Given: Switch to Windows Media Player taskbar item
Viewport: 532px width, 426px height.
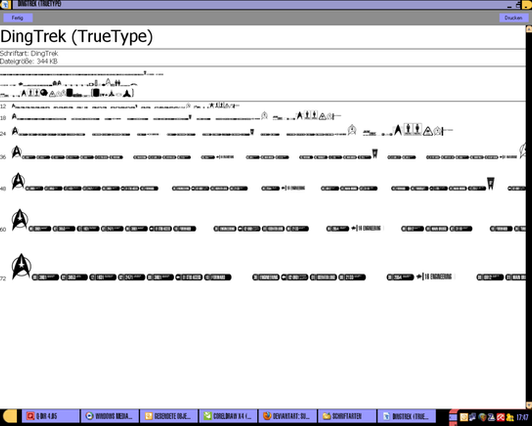Looking at the screenshot, I should [110, 416].
